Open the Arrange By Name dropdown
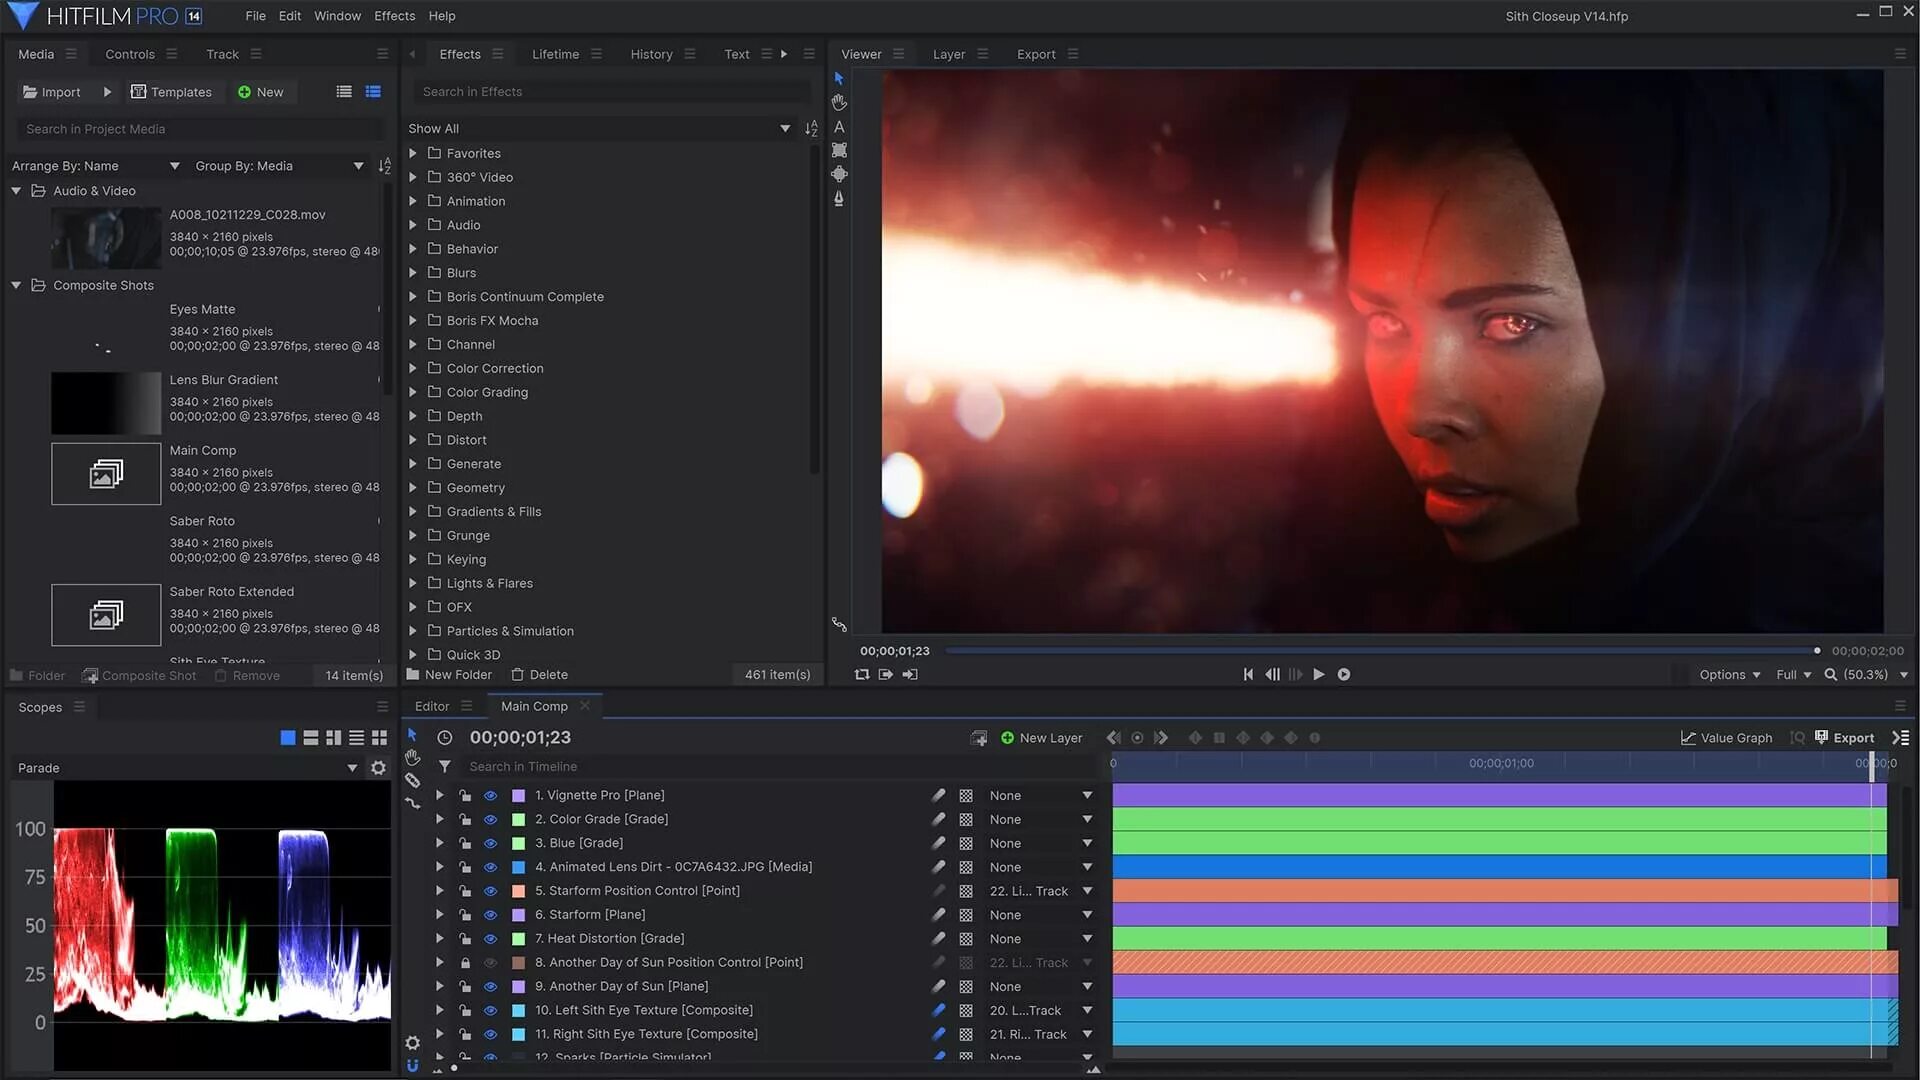Viewport: 1920px width, 1080px height. [x=174, y=166]
